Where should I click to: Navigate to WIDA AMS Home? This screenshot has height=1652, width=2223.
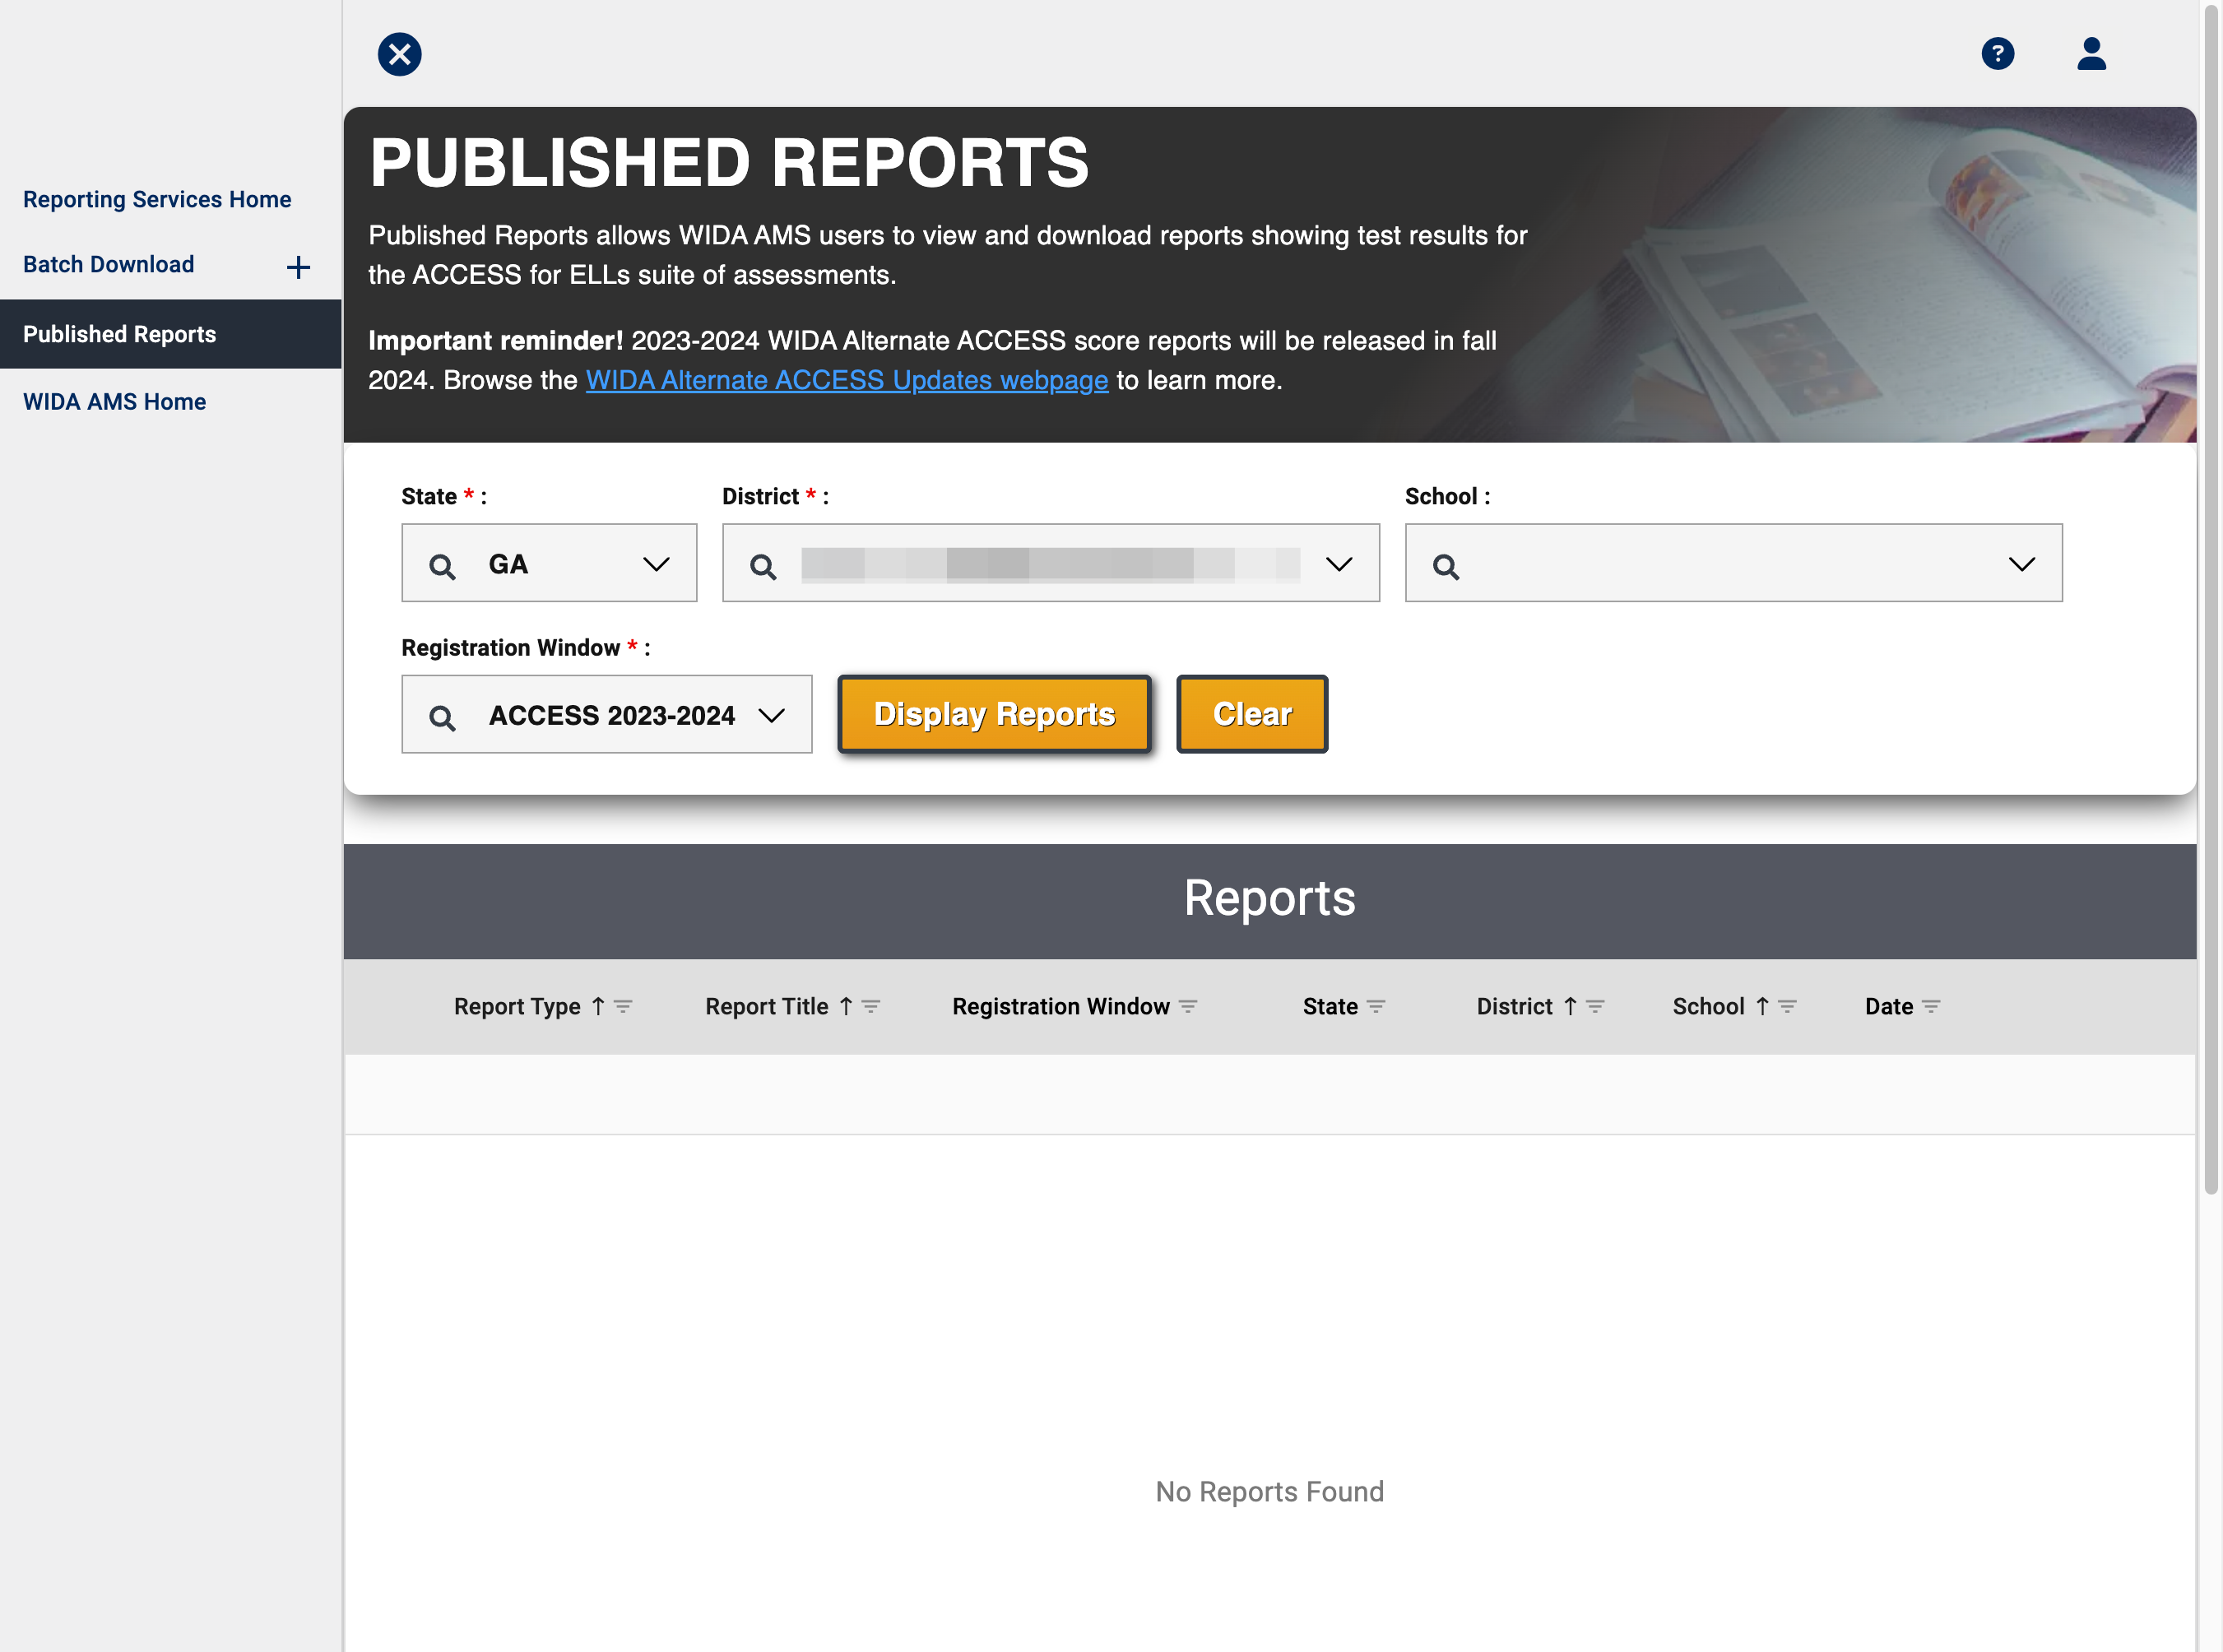point(114,401)
